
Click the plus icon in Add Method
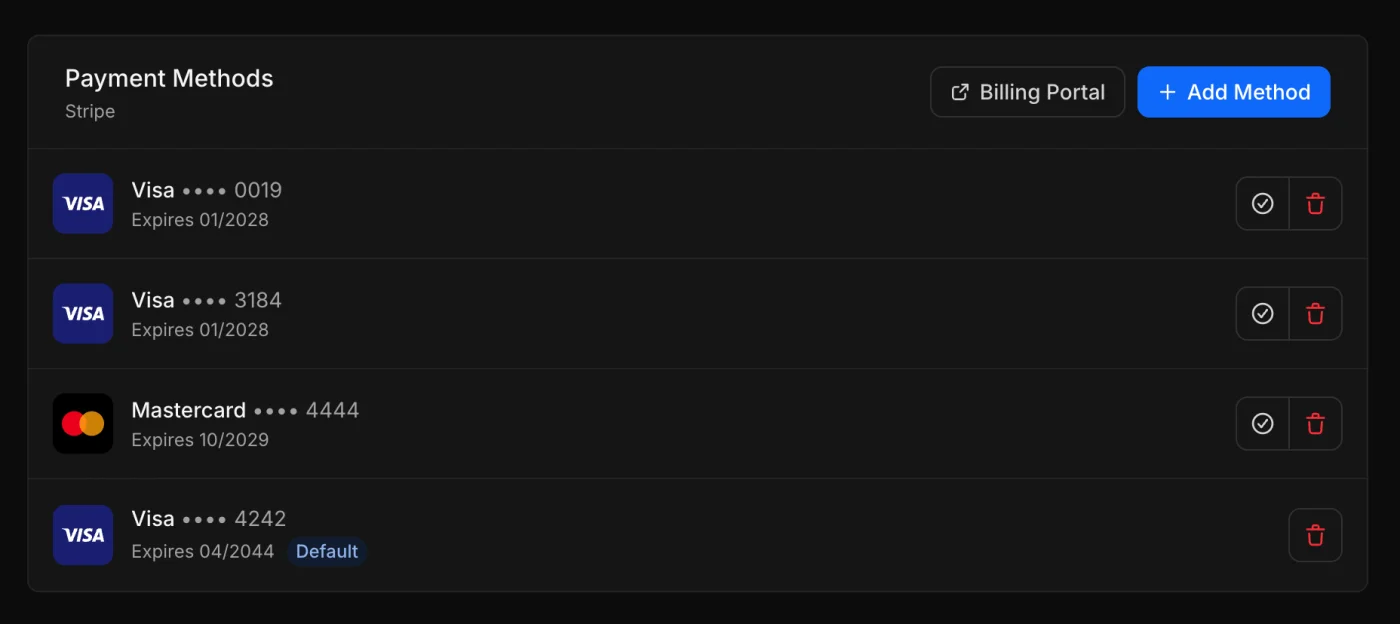coord(1167,92)
